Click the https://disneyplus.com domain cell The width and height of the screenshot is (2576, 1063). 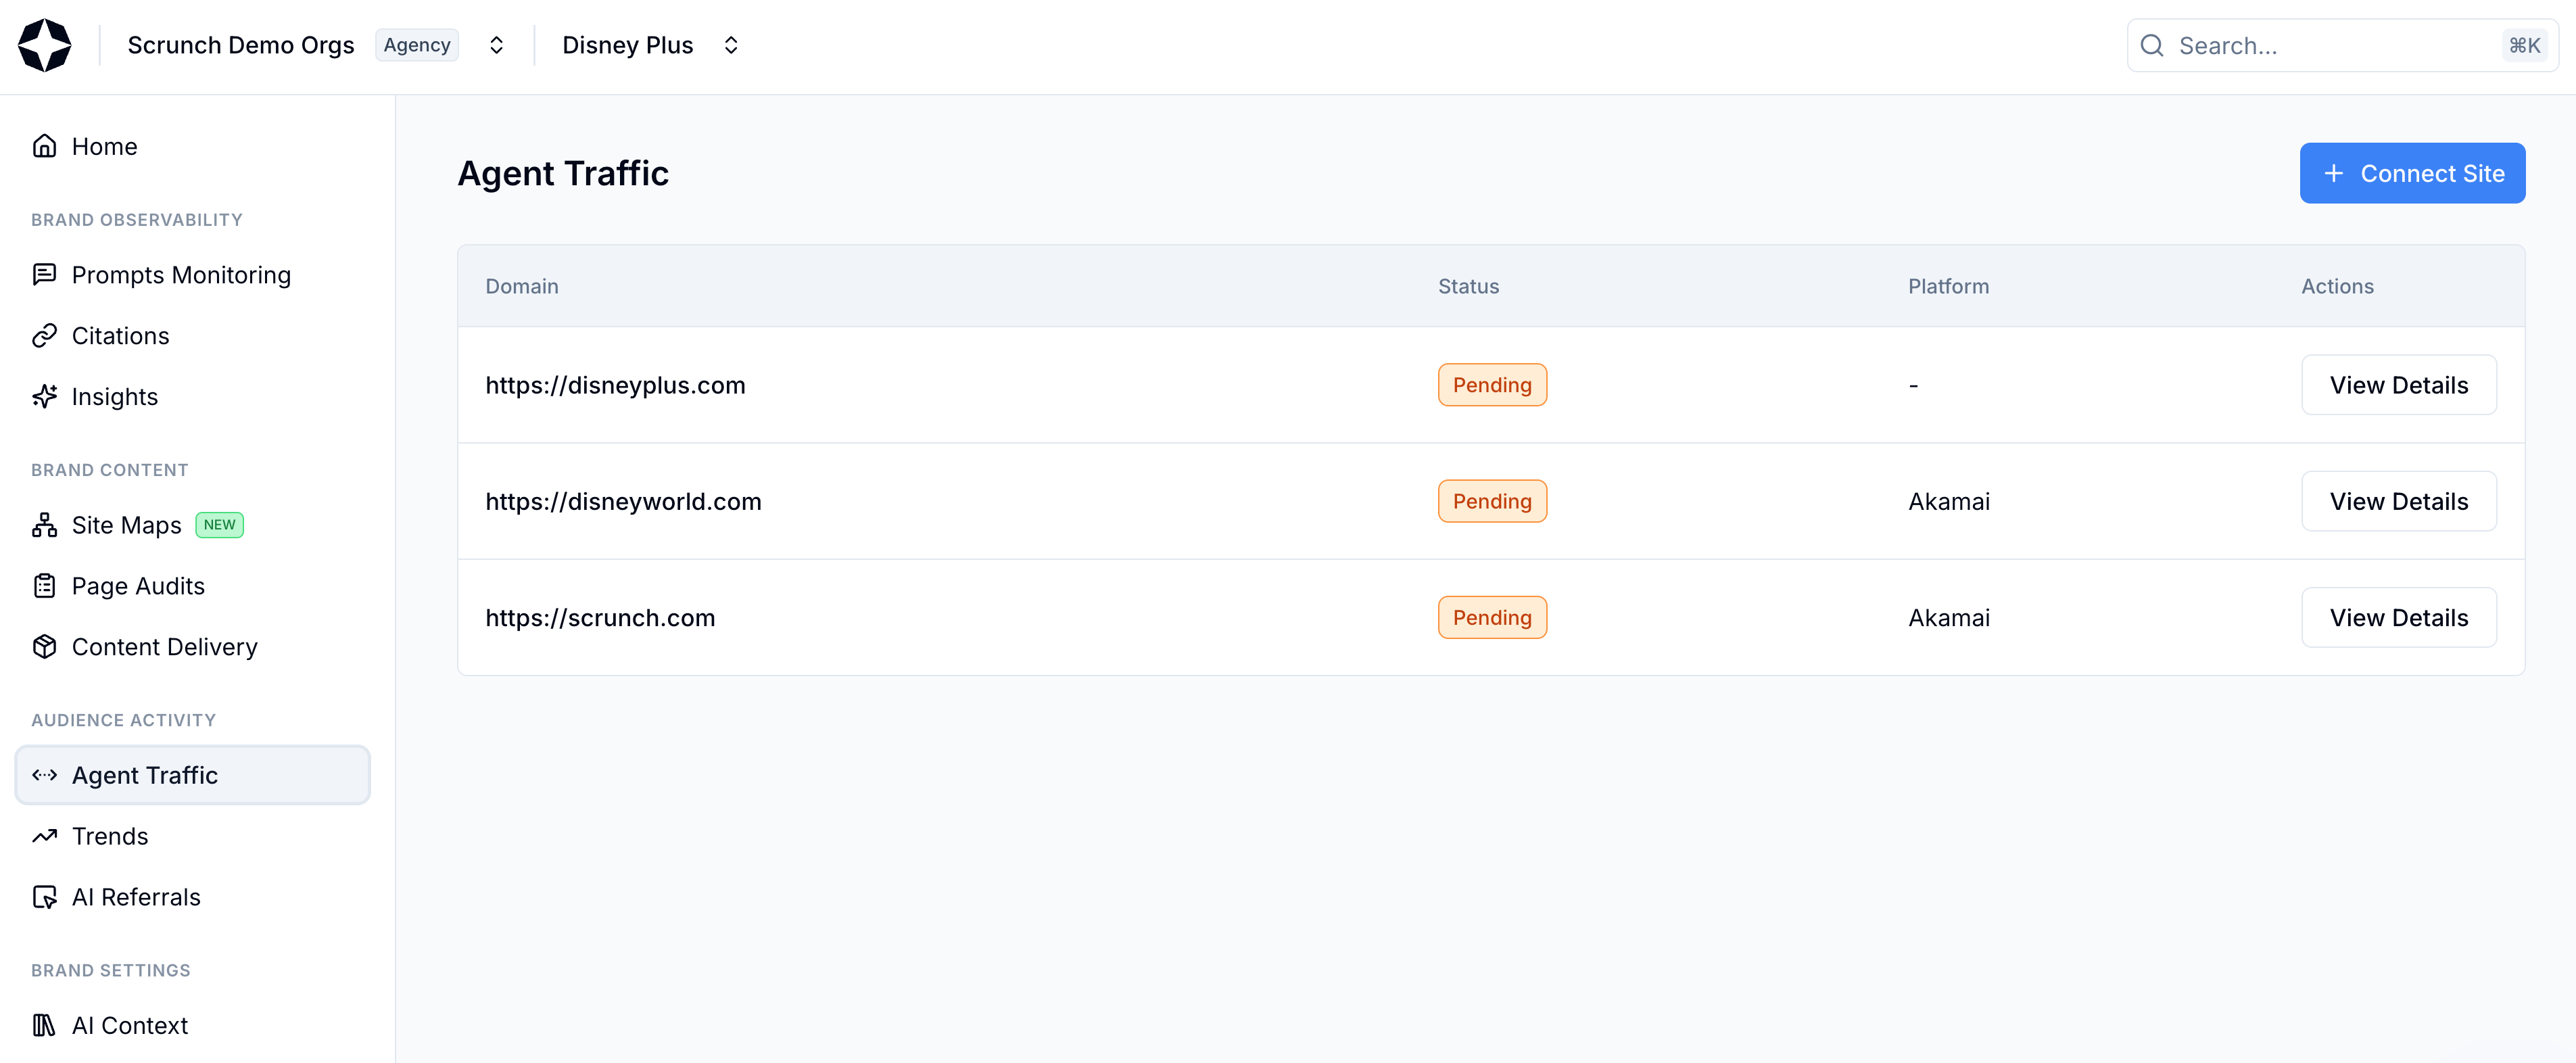[615, 385]
